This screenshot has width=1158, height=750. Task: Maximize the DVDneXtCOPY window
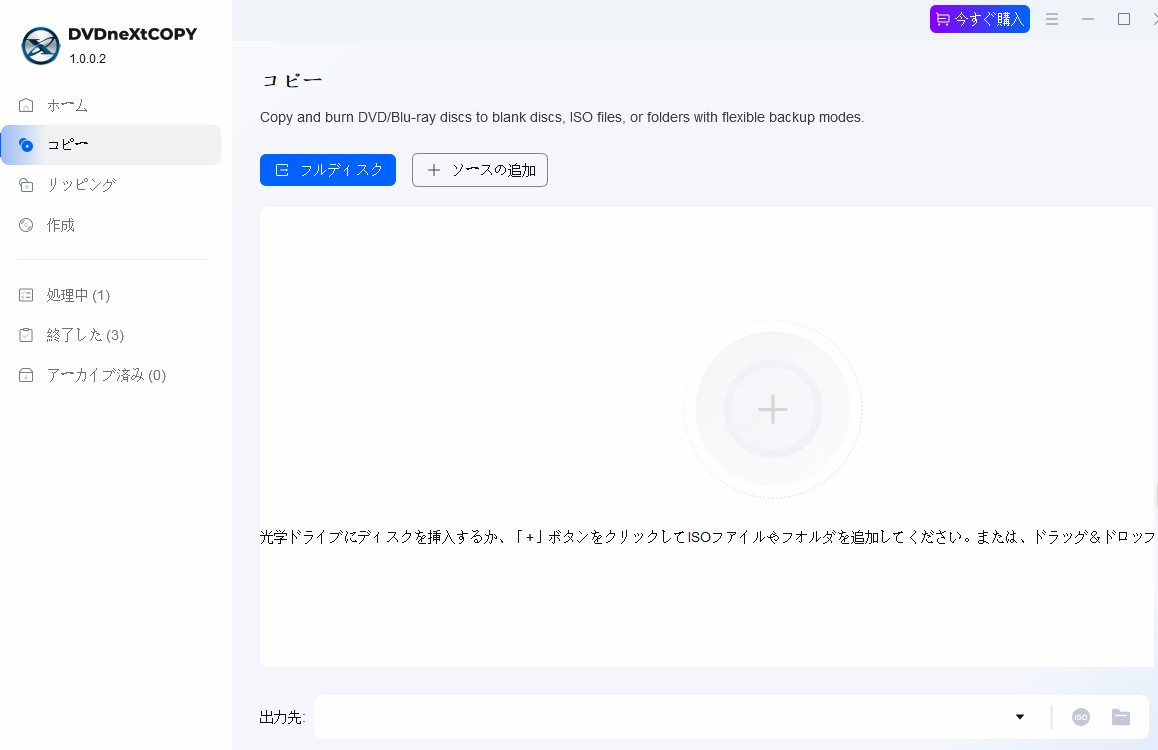1124,19
